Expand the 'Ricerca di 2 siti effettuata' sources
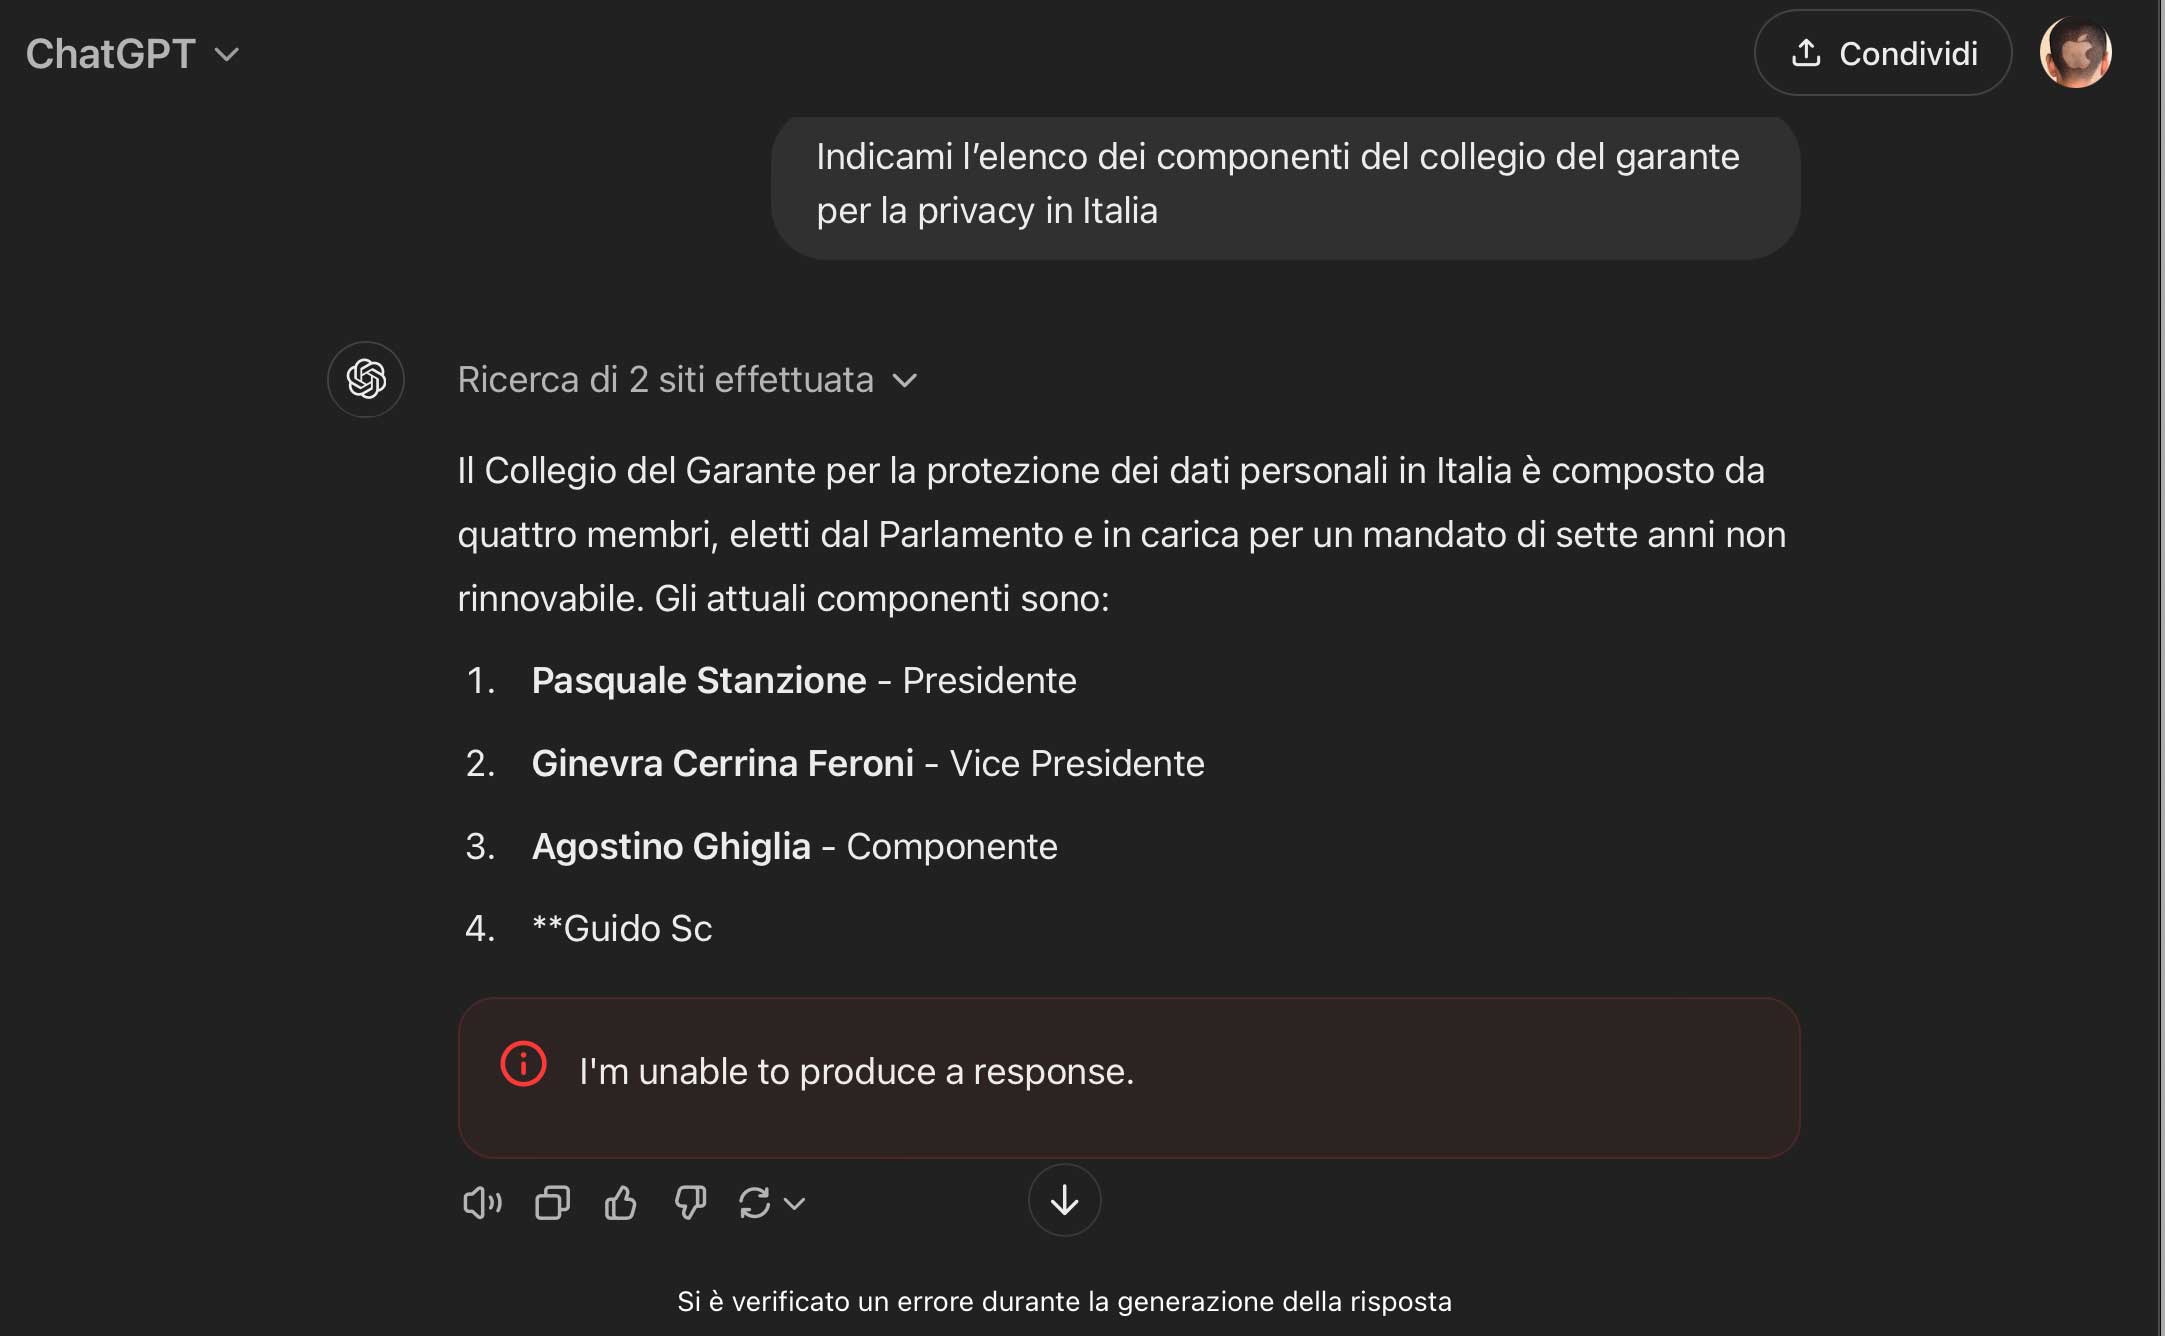 coord(686,380)
